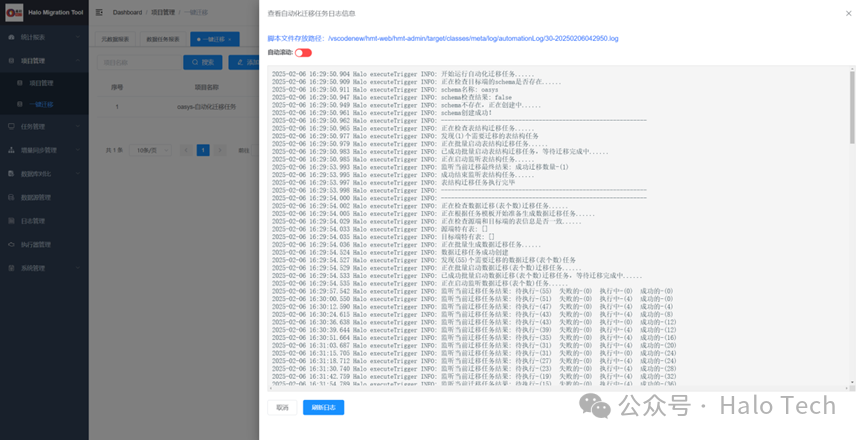
Task: Click the 统计报表 dashboard icon in sidebar
Action: click(11, 37)
